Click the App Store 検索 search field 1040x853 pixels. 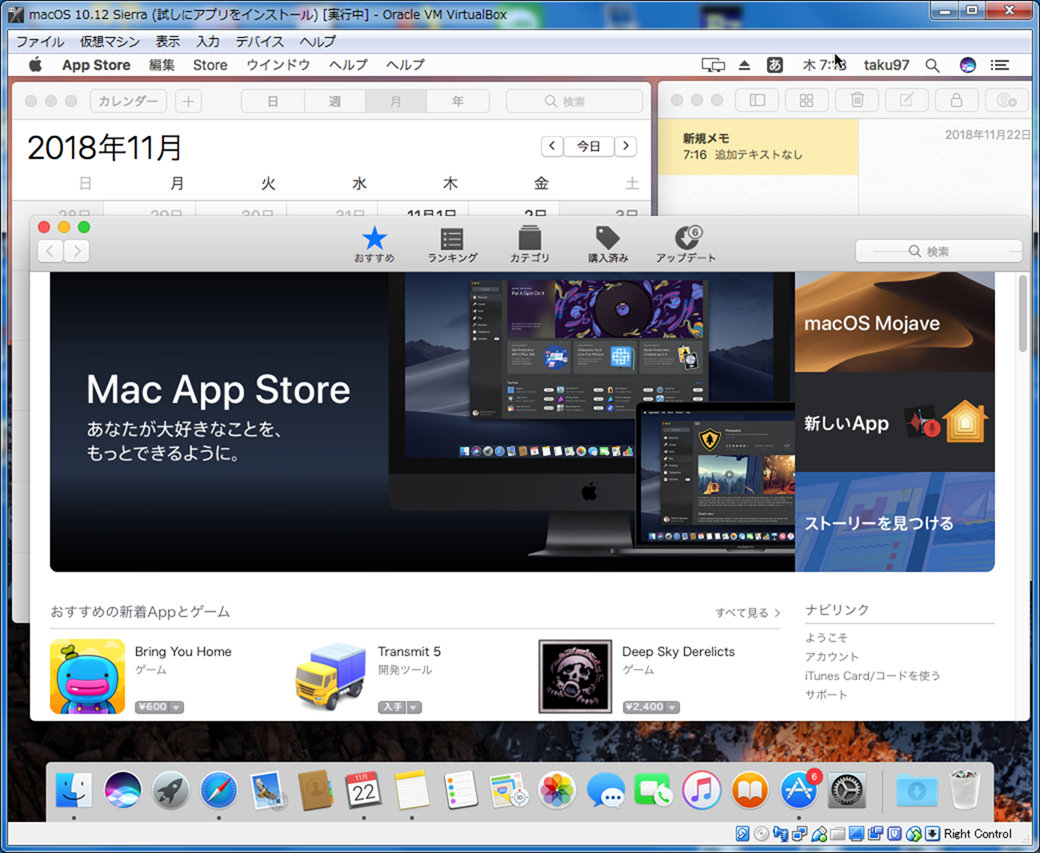[938, 251]
